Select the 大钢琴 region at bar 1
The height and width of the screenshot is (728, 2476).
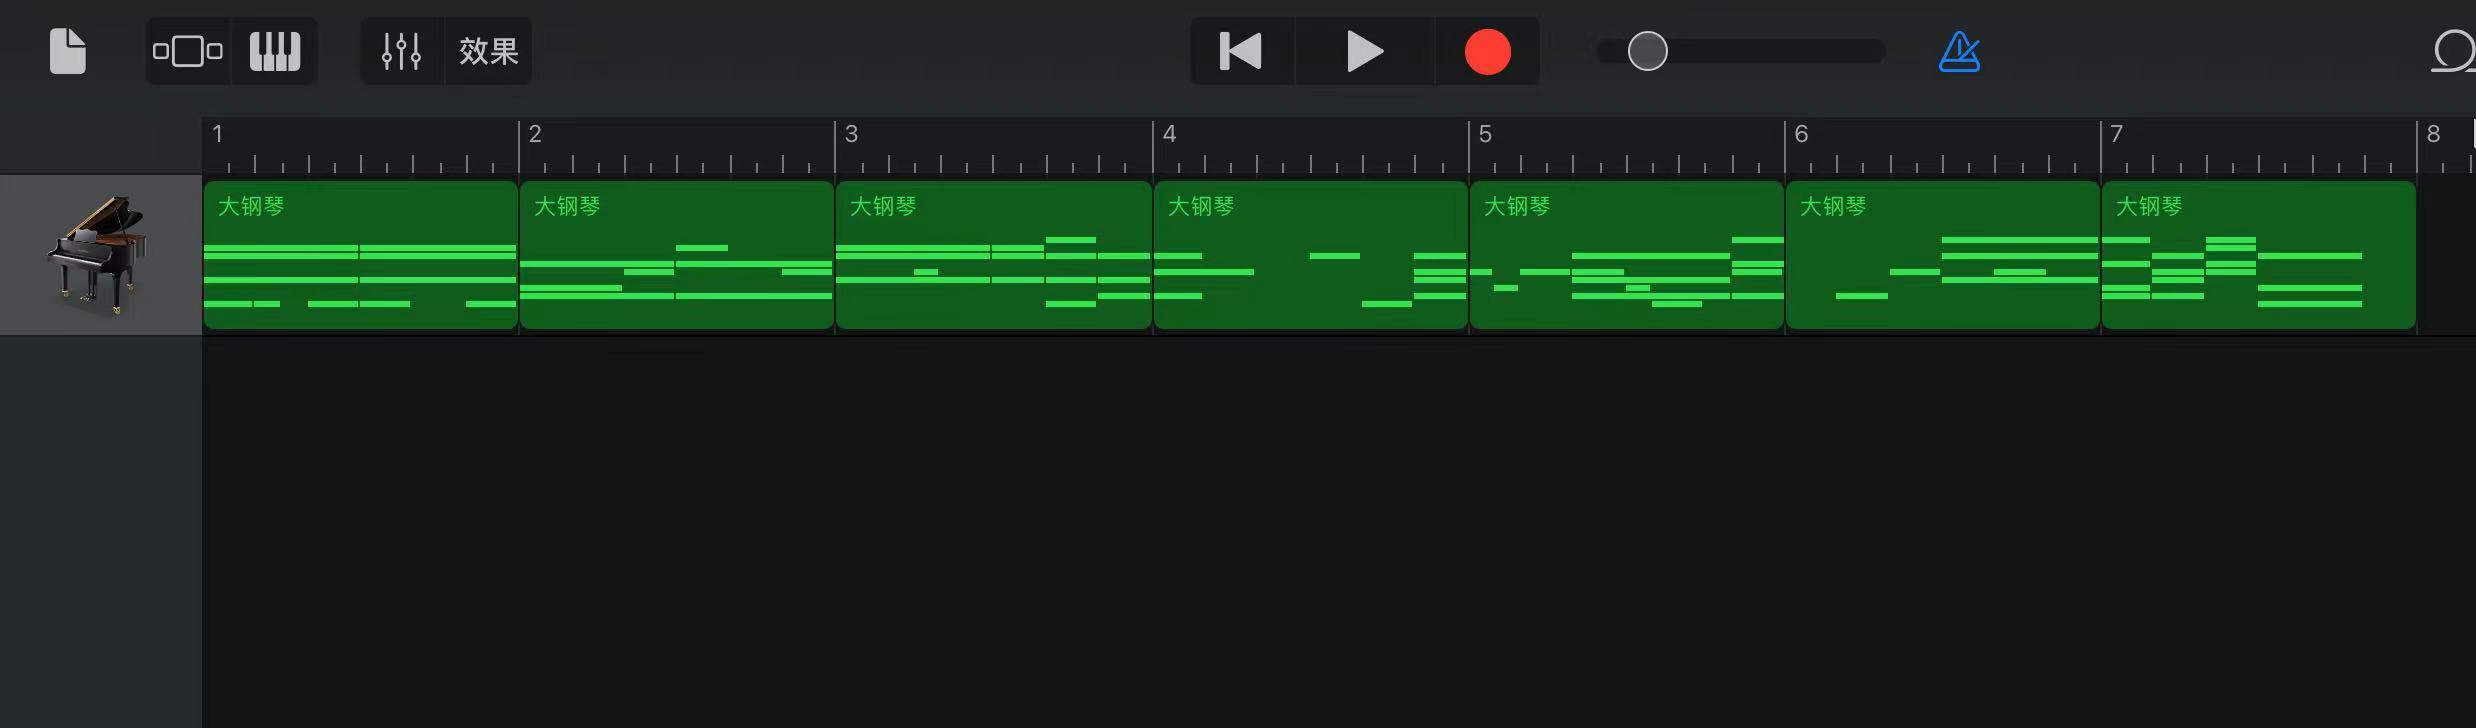click(x=361, y=255)
